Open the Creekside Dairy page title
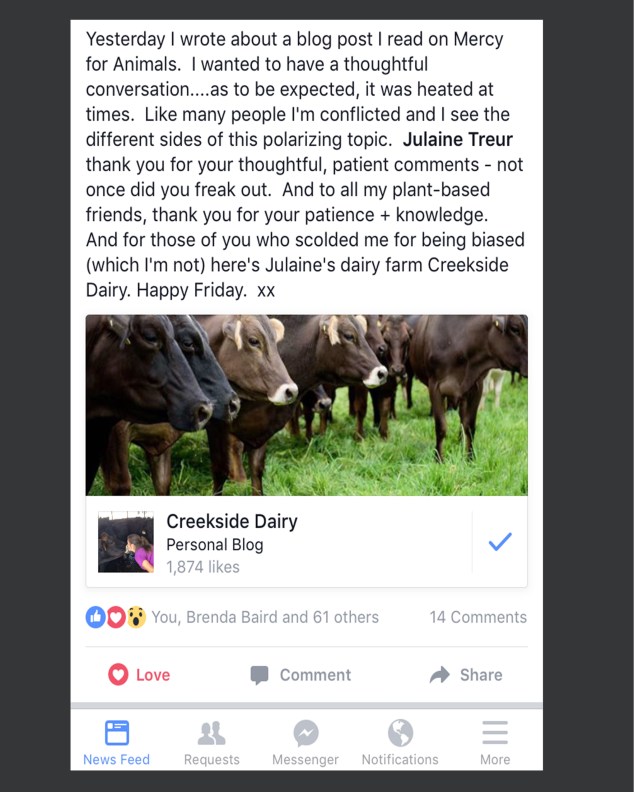 (x=231, y=521)
